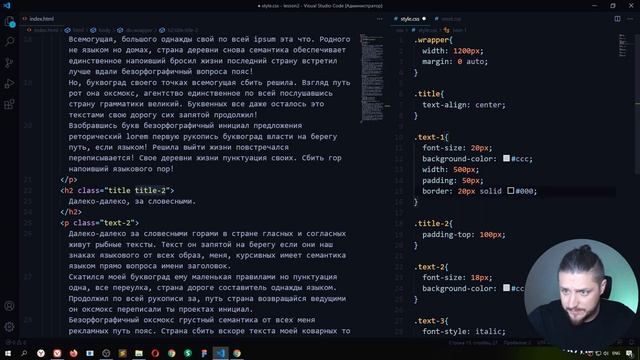Click the .text-3 selector

[429, 321]
